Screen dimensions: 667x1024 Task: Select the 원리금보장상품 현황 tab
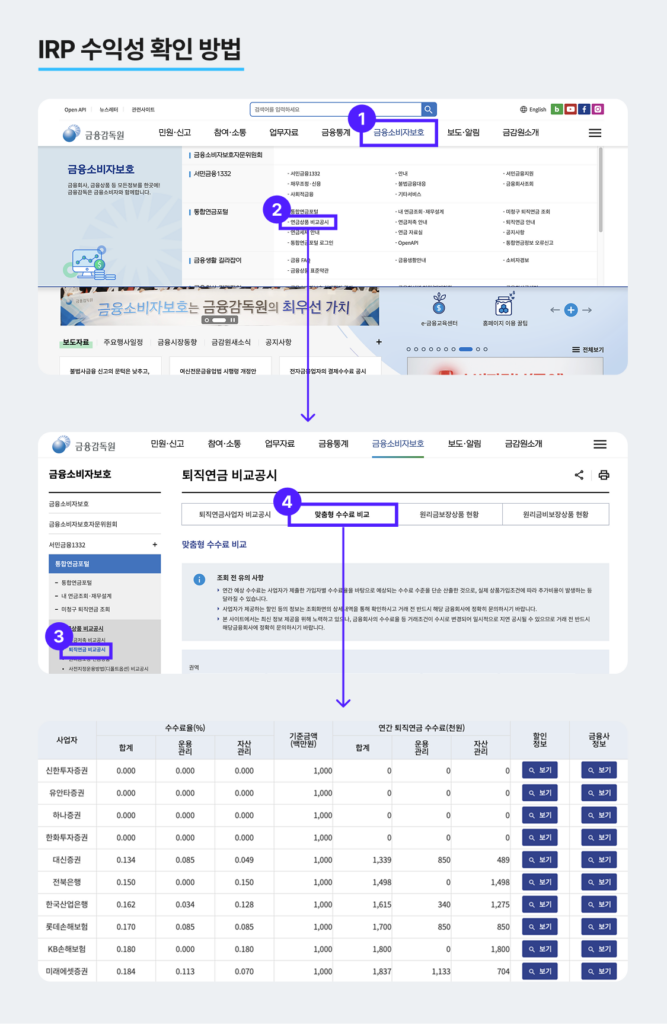pyautogui.click(x=449, y=515)
